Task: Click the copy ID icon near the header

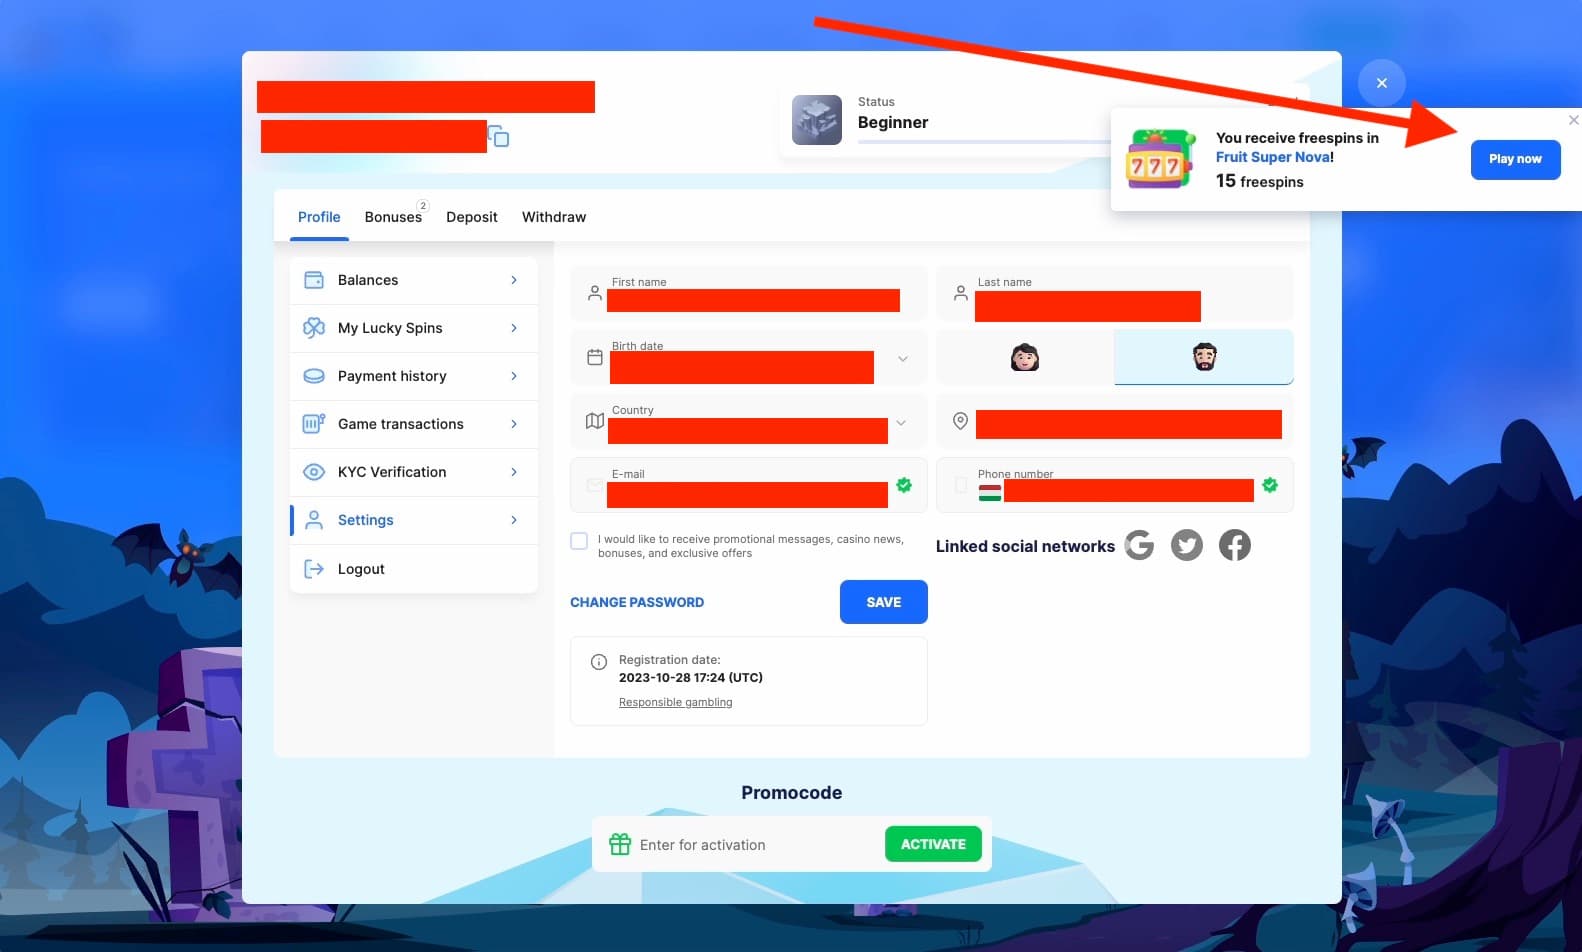Action: [499, 136]
